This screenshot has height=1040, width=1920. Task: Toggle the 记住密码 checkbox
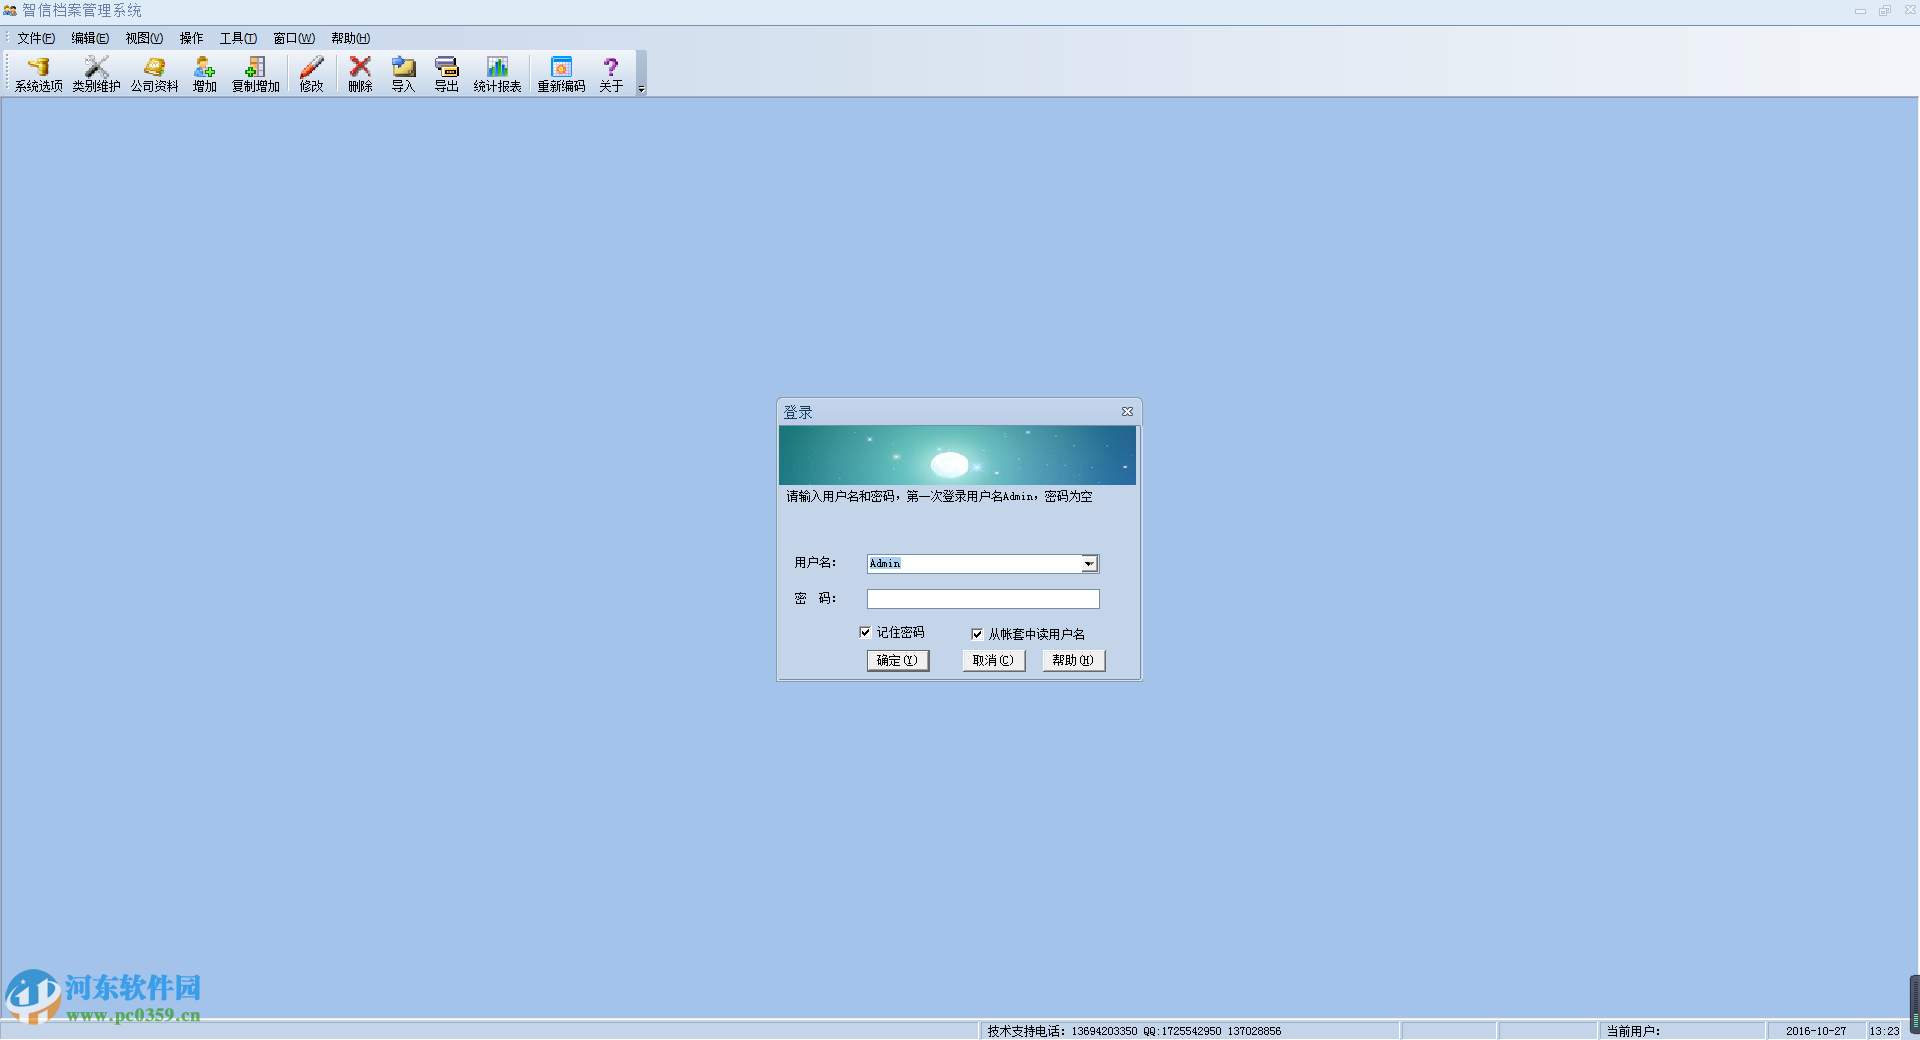tap(865, 632)
